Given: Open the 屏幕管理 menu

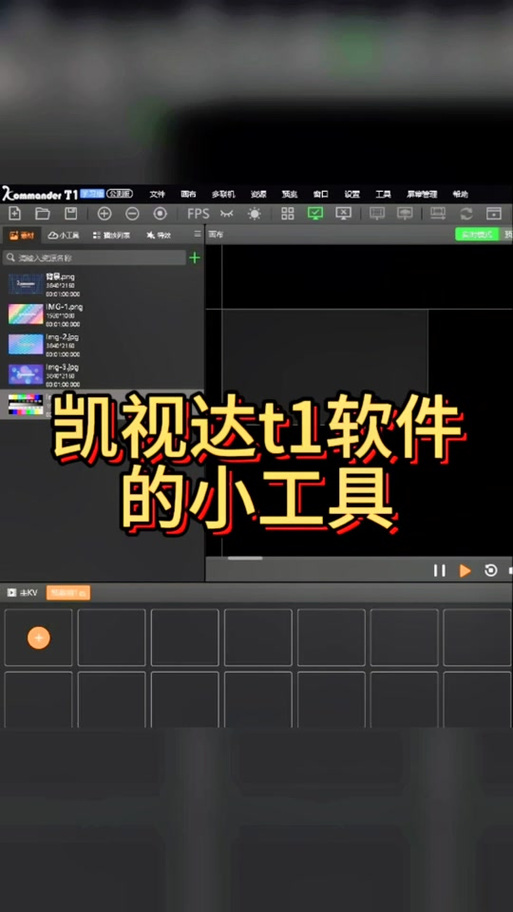Looking at the screenshot, I should (422, 194).
